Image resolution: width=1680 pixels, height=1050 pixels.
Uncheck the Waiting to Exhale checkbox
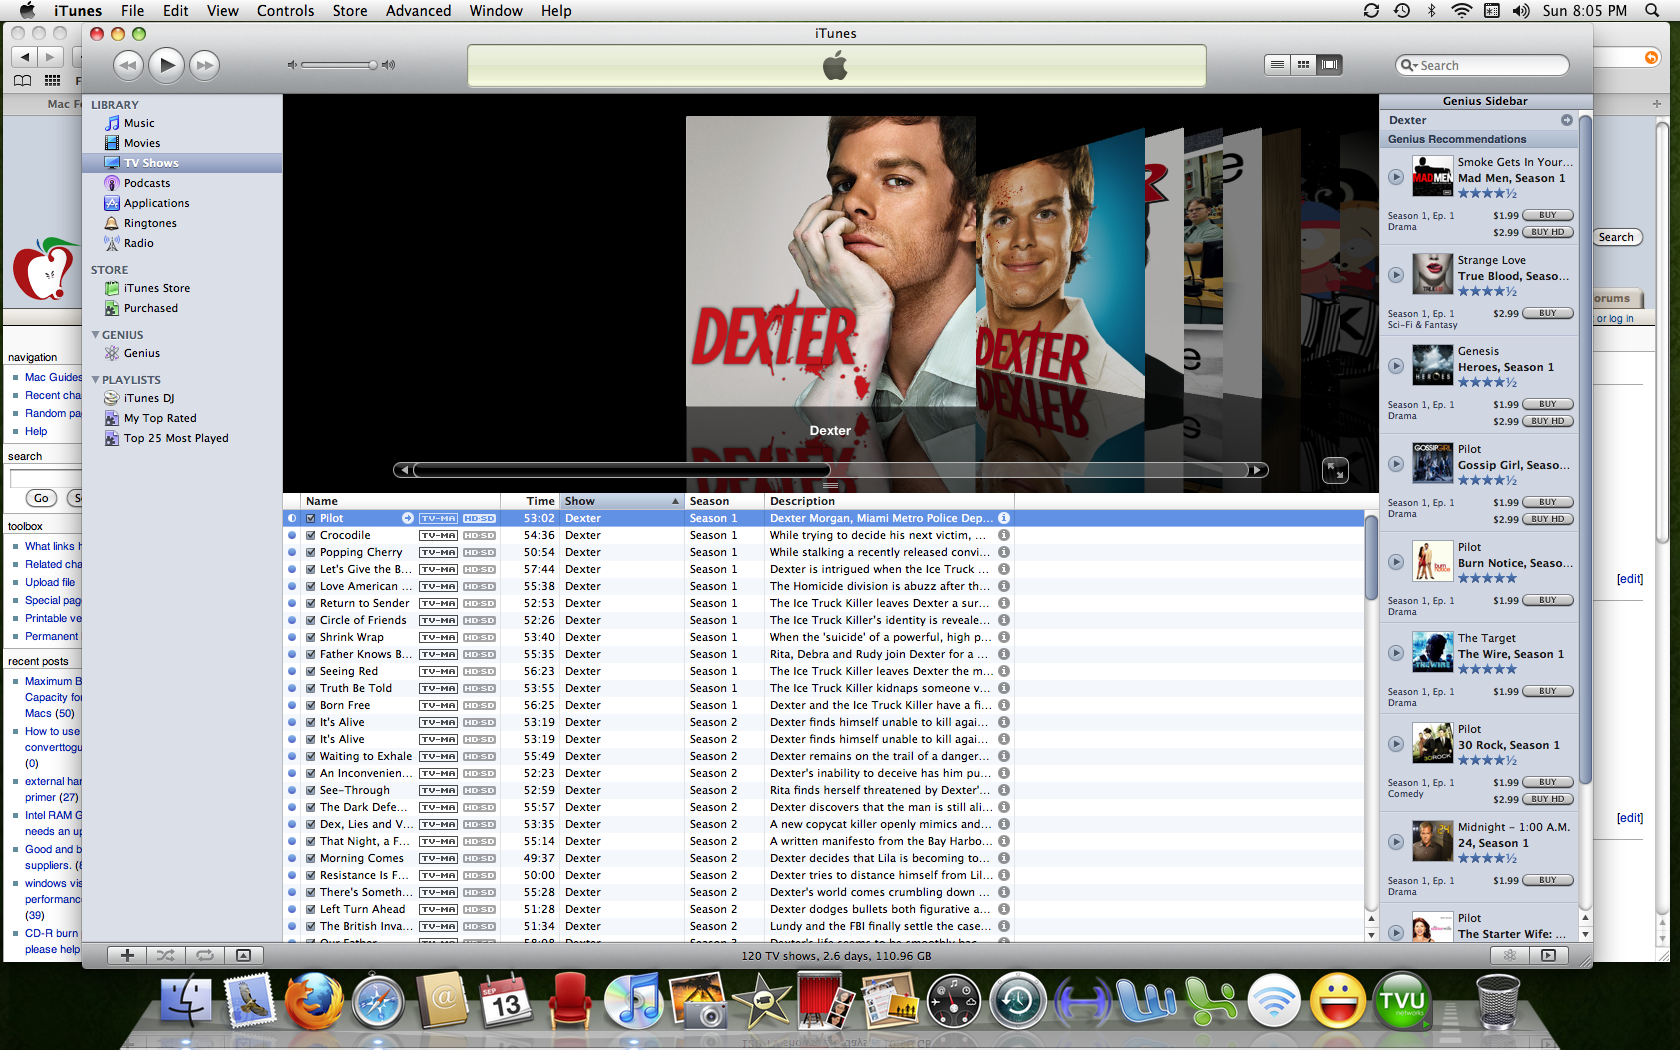pos(311,756)
